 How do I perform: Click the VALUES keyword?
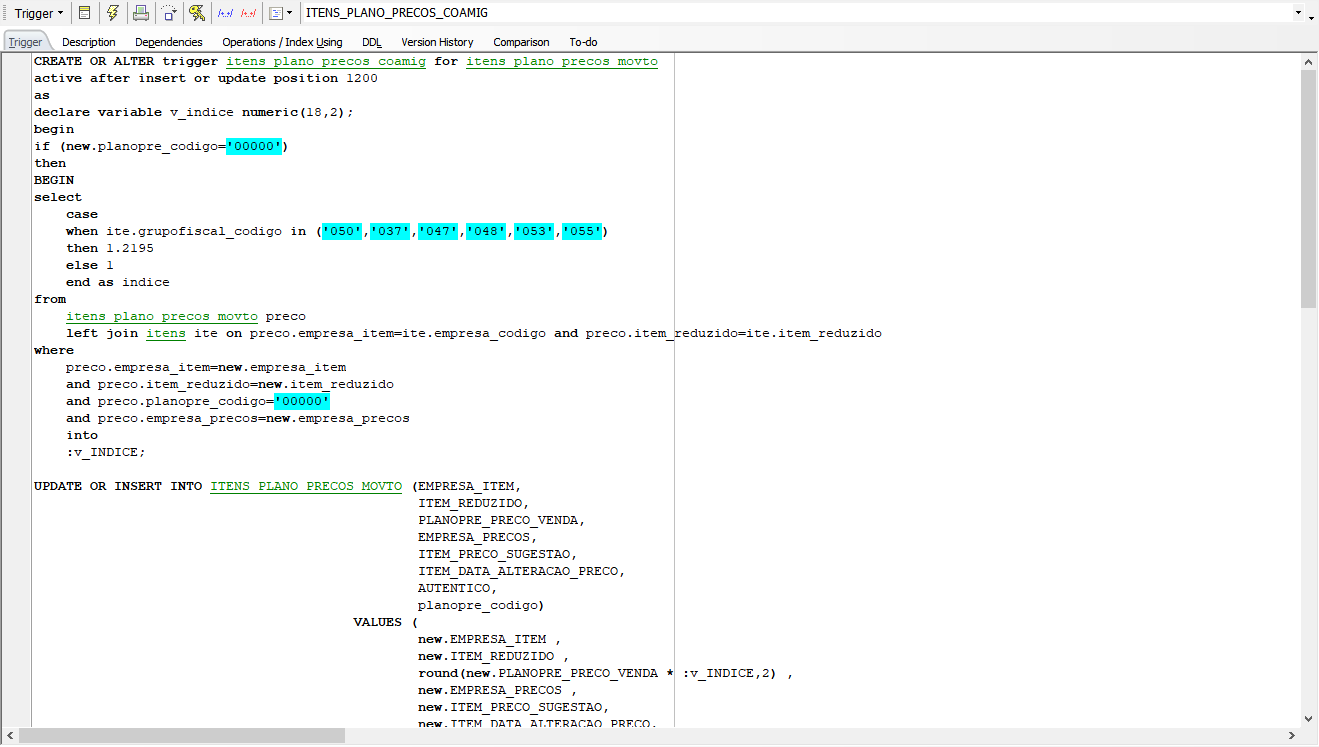378,622
